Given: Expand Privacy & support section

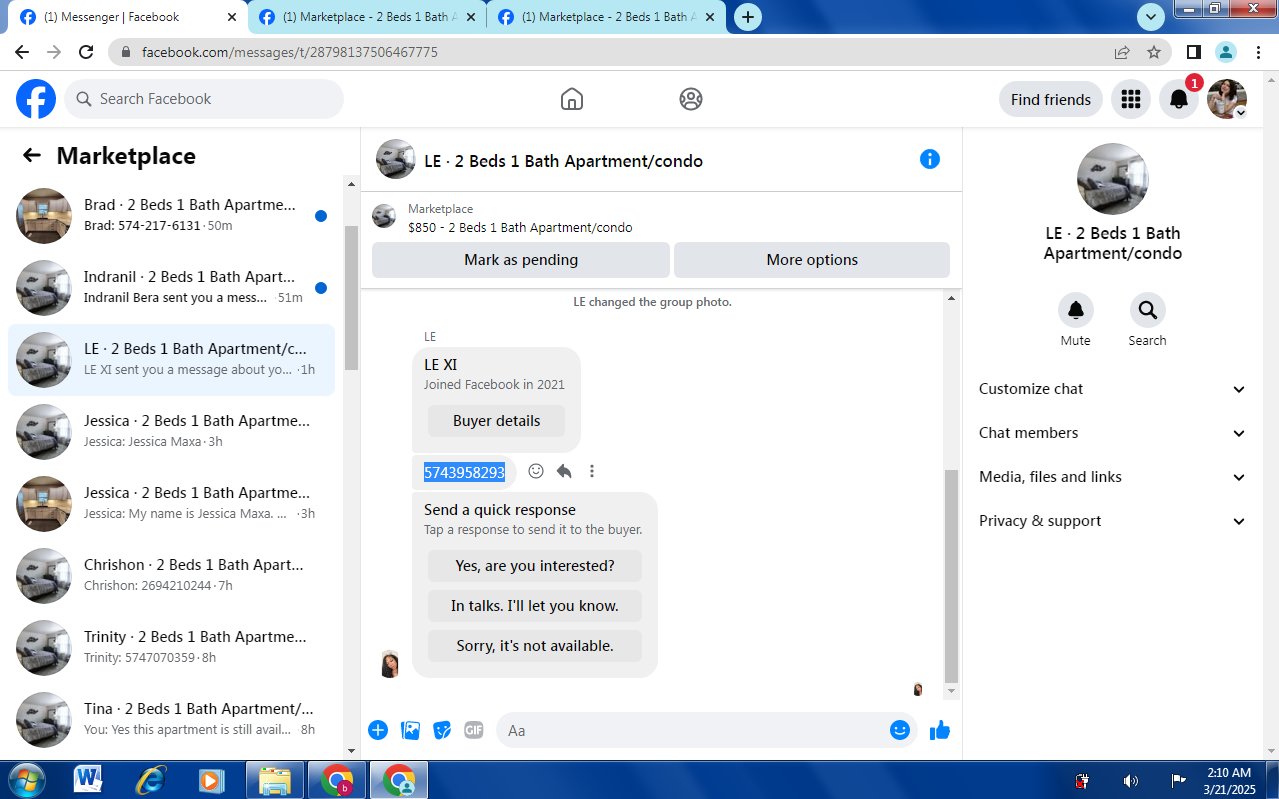Looking at the screenshot, I should pyautogui.click(x=1112, y=521).
